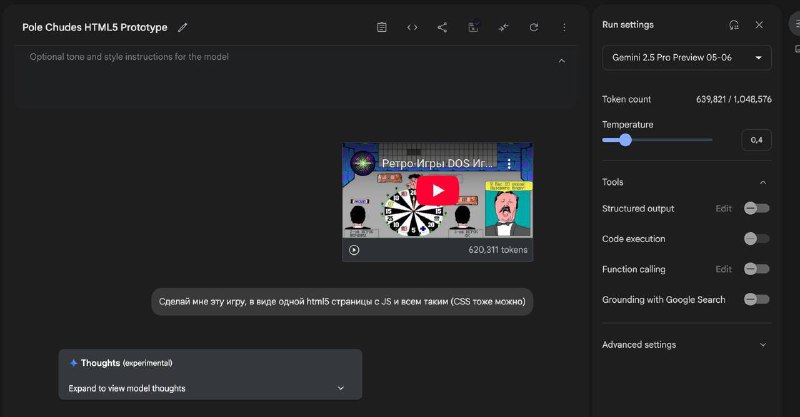Image resolution: width=800 pixels, height=417 pixels.
Task: Click the 'Tools' section label
Action: 612,182
